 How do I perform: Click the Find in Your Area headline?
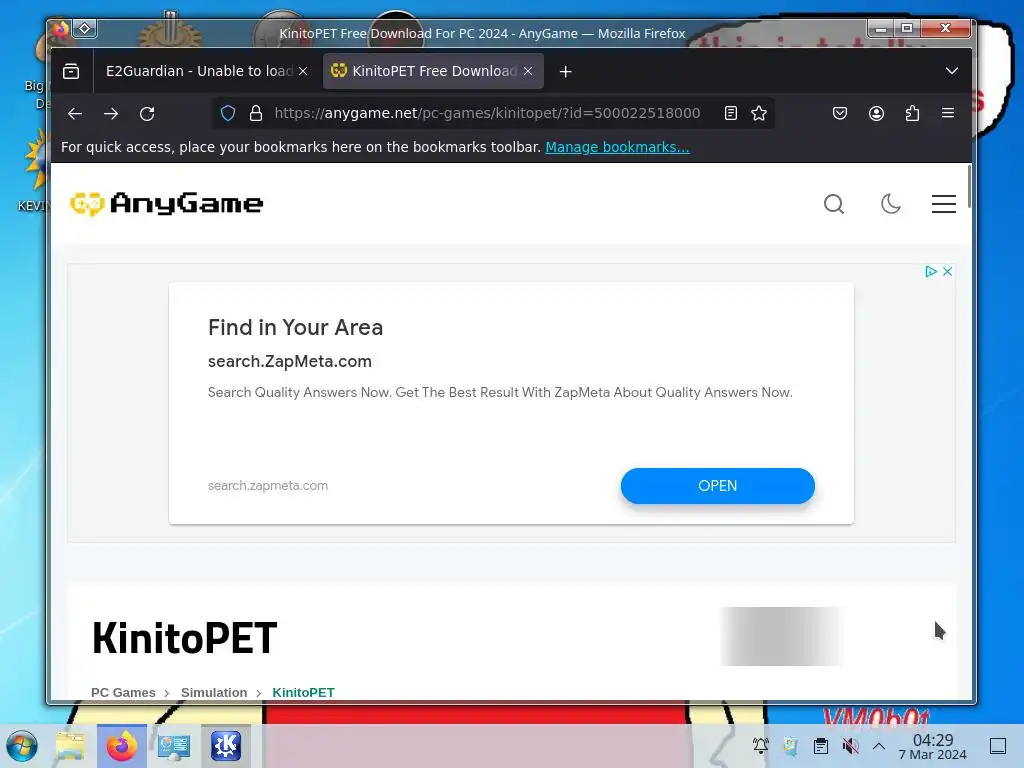[295, 327]
